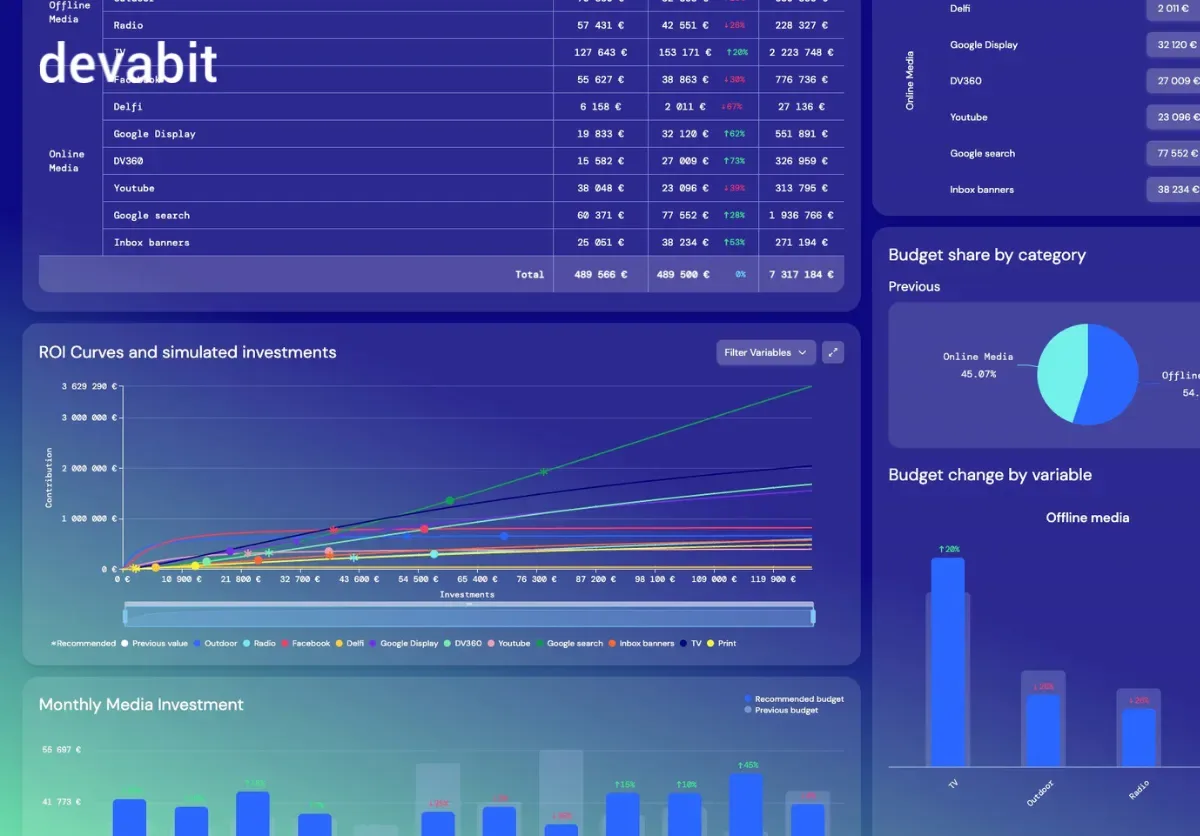This screenshot has height=836, width=1200.
Task: Toggle Recommended budget in Monthly Investment legend
Action: (794, 699)
